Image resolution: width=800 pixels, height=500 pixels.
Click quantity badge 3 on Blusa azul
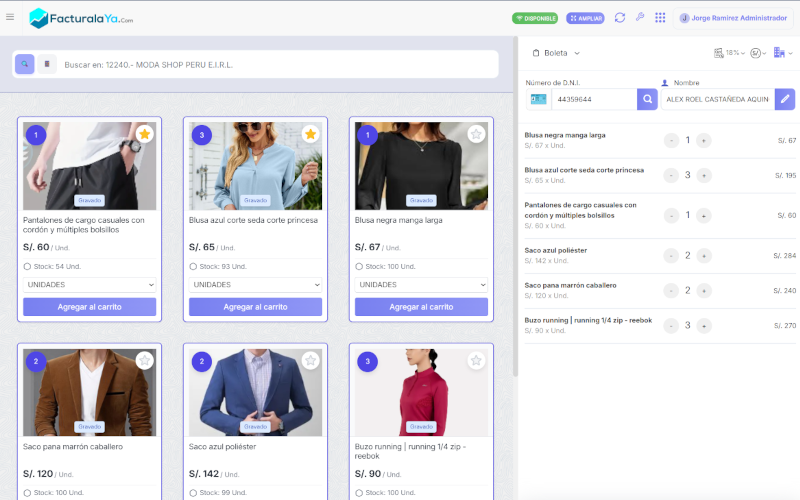tap(202, 135)
